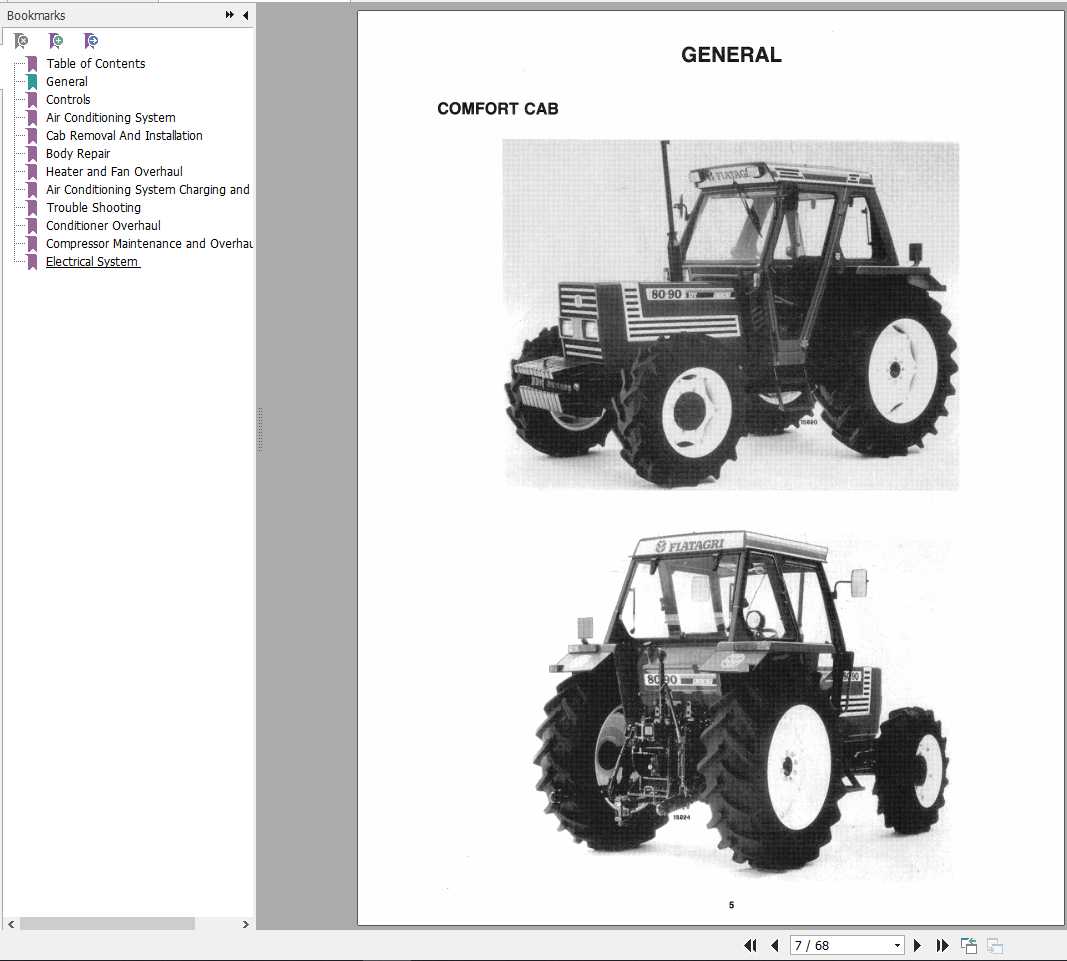Viewport: 1067px width, 961px height.
Task: Open Air Conditioning System Charging bookmark
Action: coord(148,190)
